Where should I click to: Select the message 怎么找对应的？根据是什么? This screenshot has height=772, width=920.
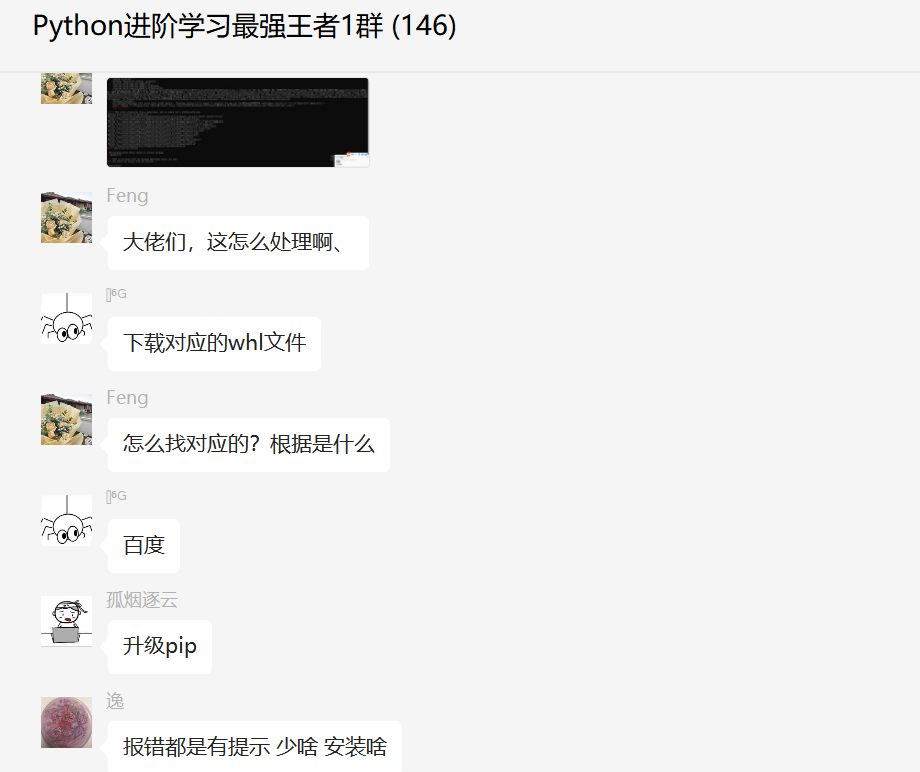tap(249, 445)
